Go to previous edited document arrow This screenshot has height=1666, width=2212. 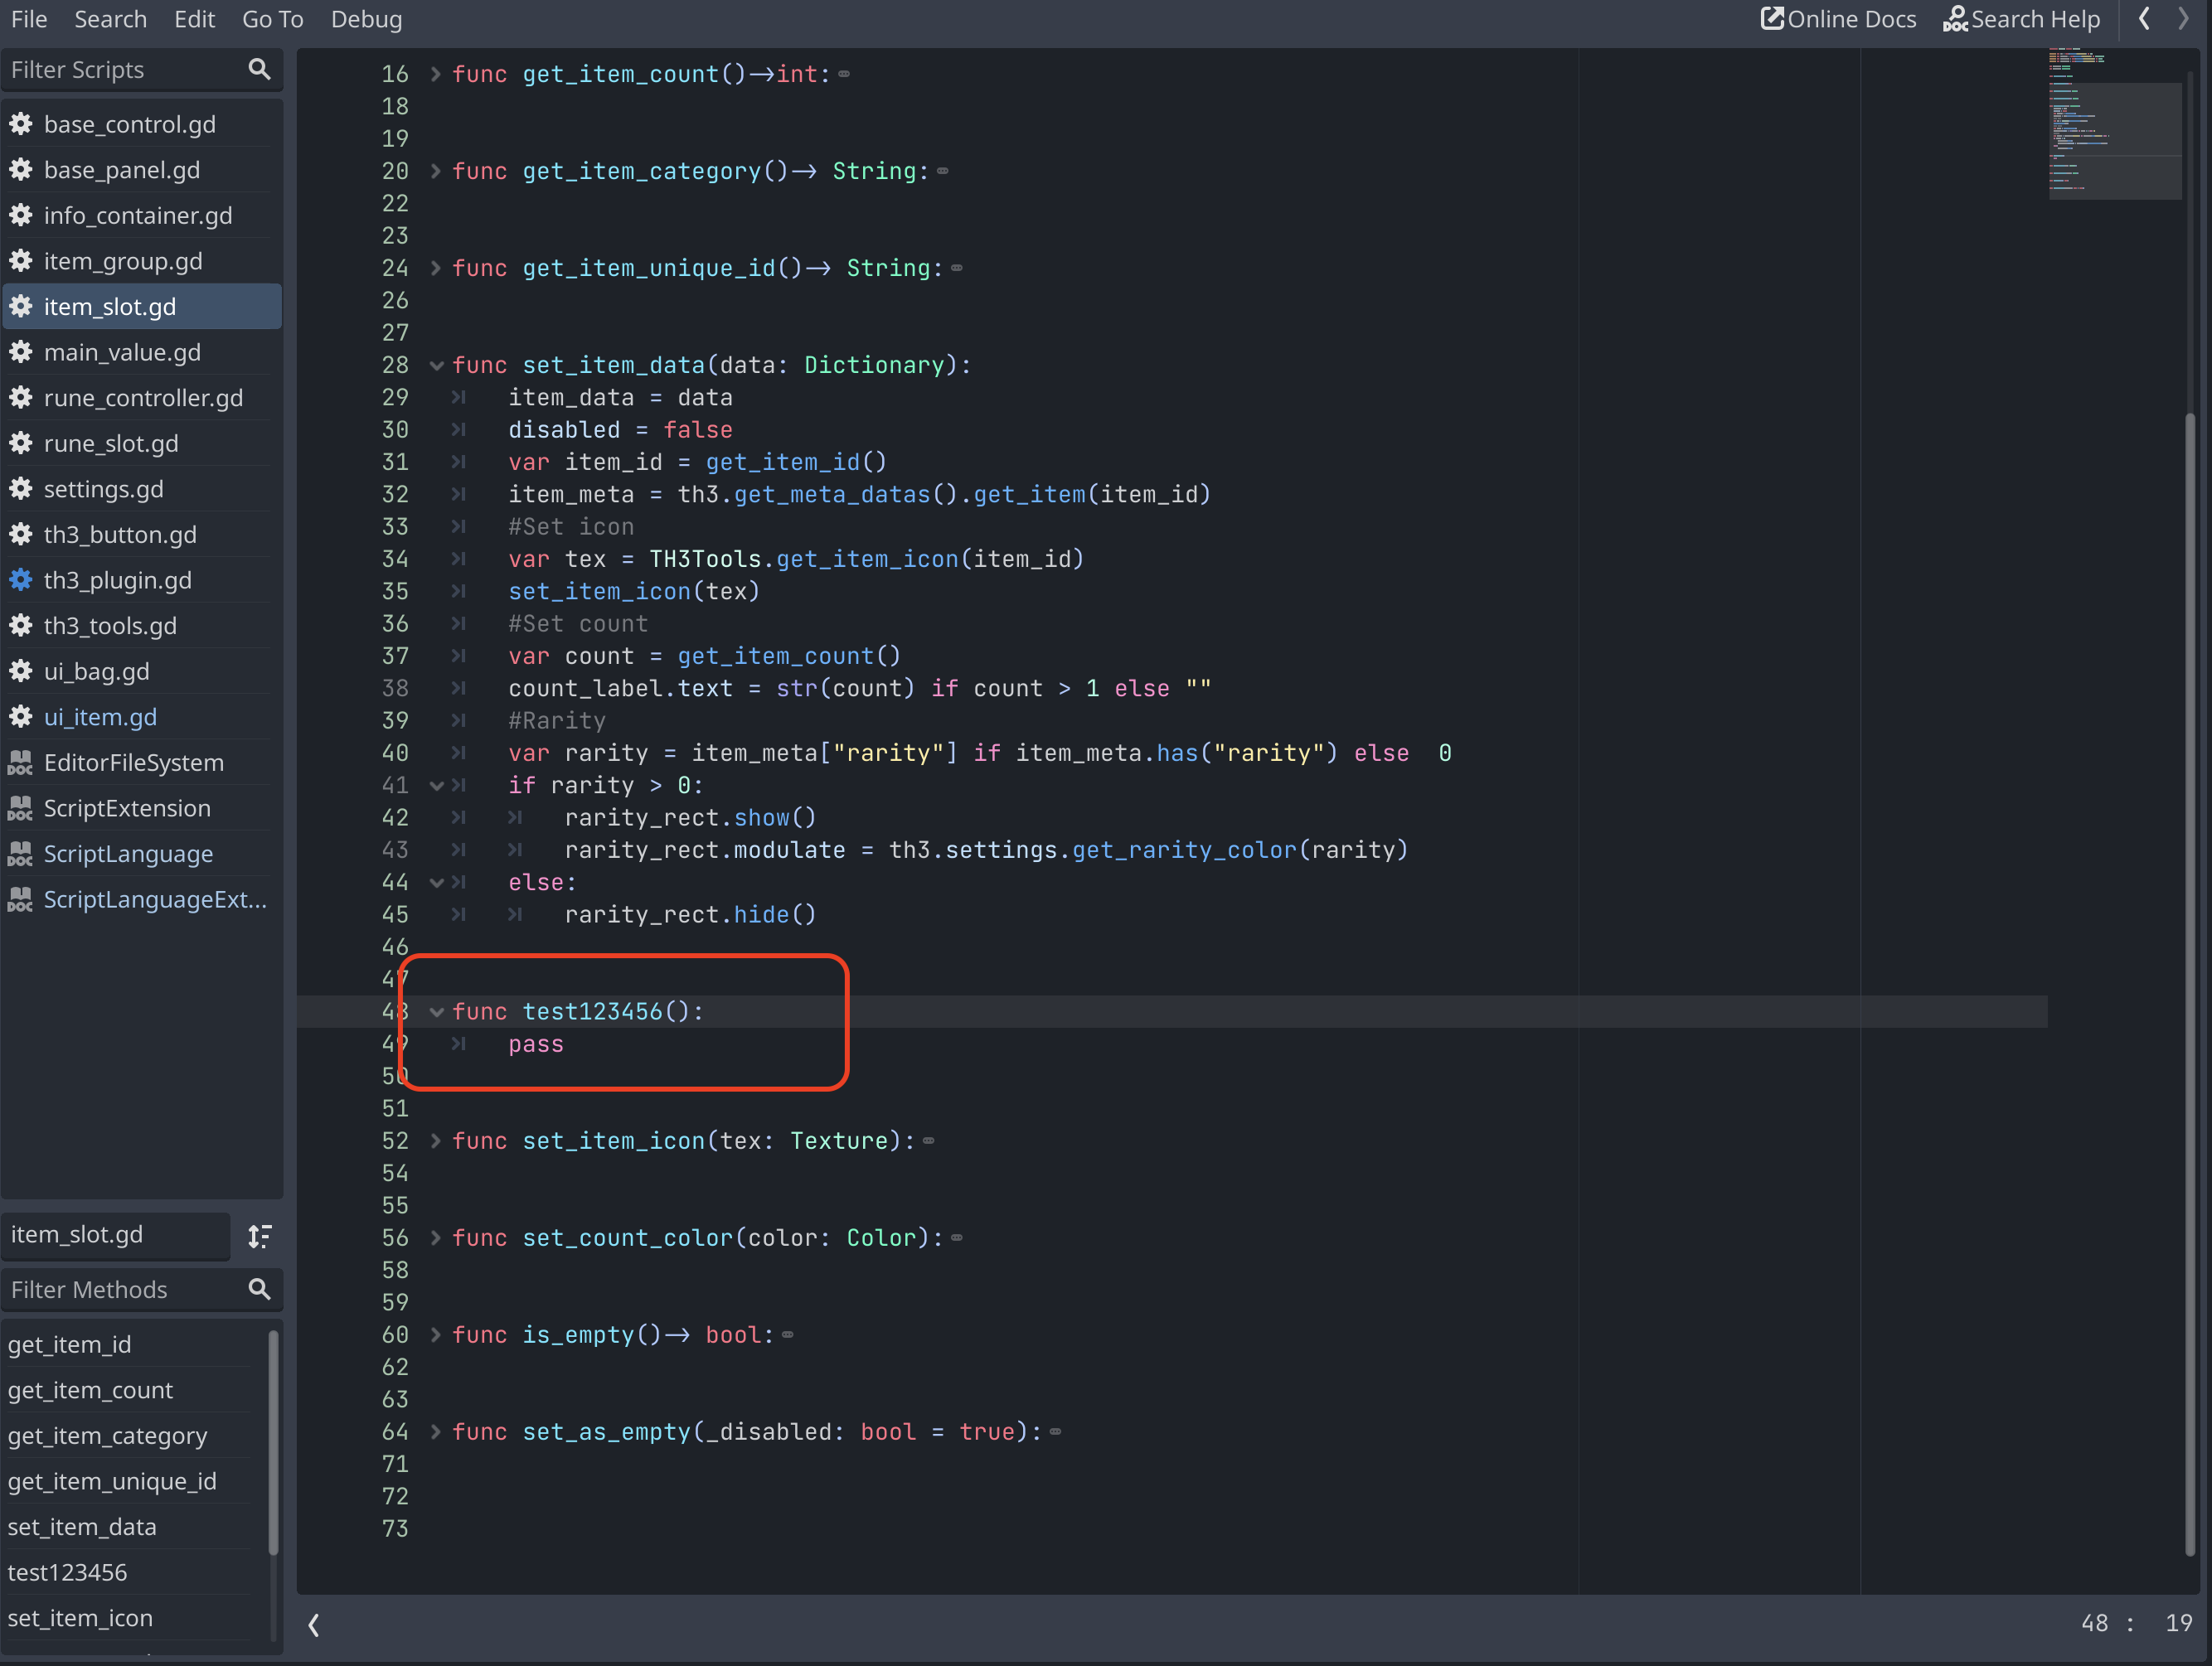(x=2144, y=19)
